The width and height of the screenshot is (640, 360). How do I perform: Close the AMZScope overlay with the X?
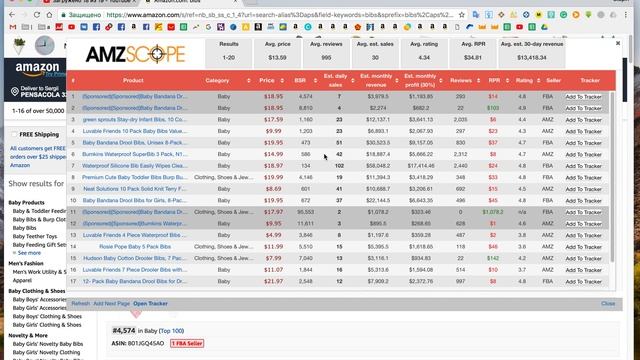[618, 43]
